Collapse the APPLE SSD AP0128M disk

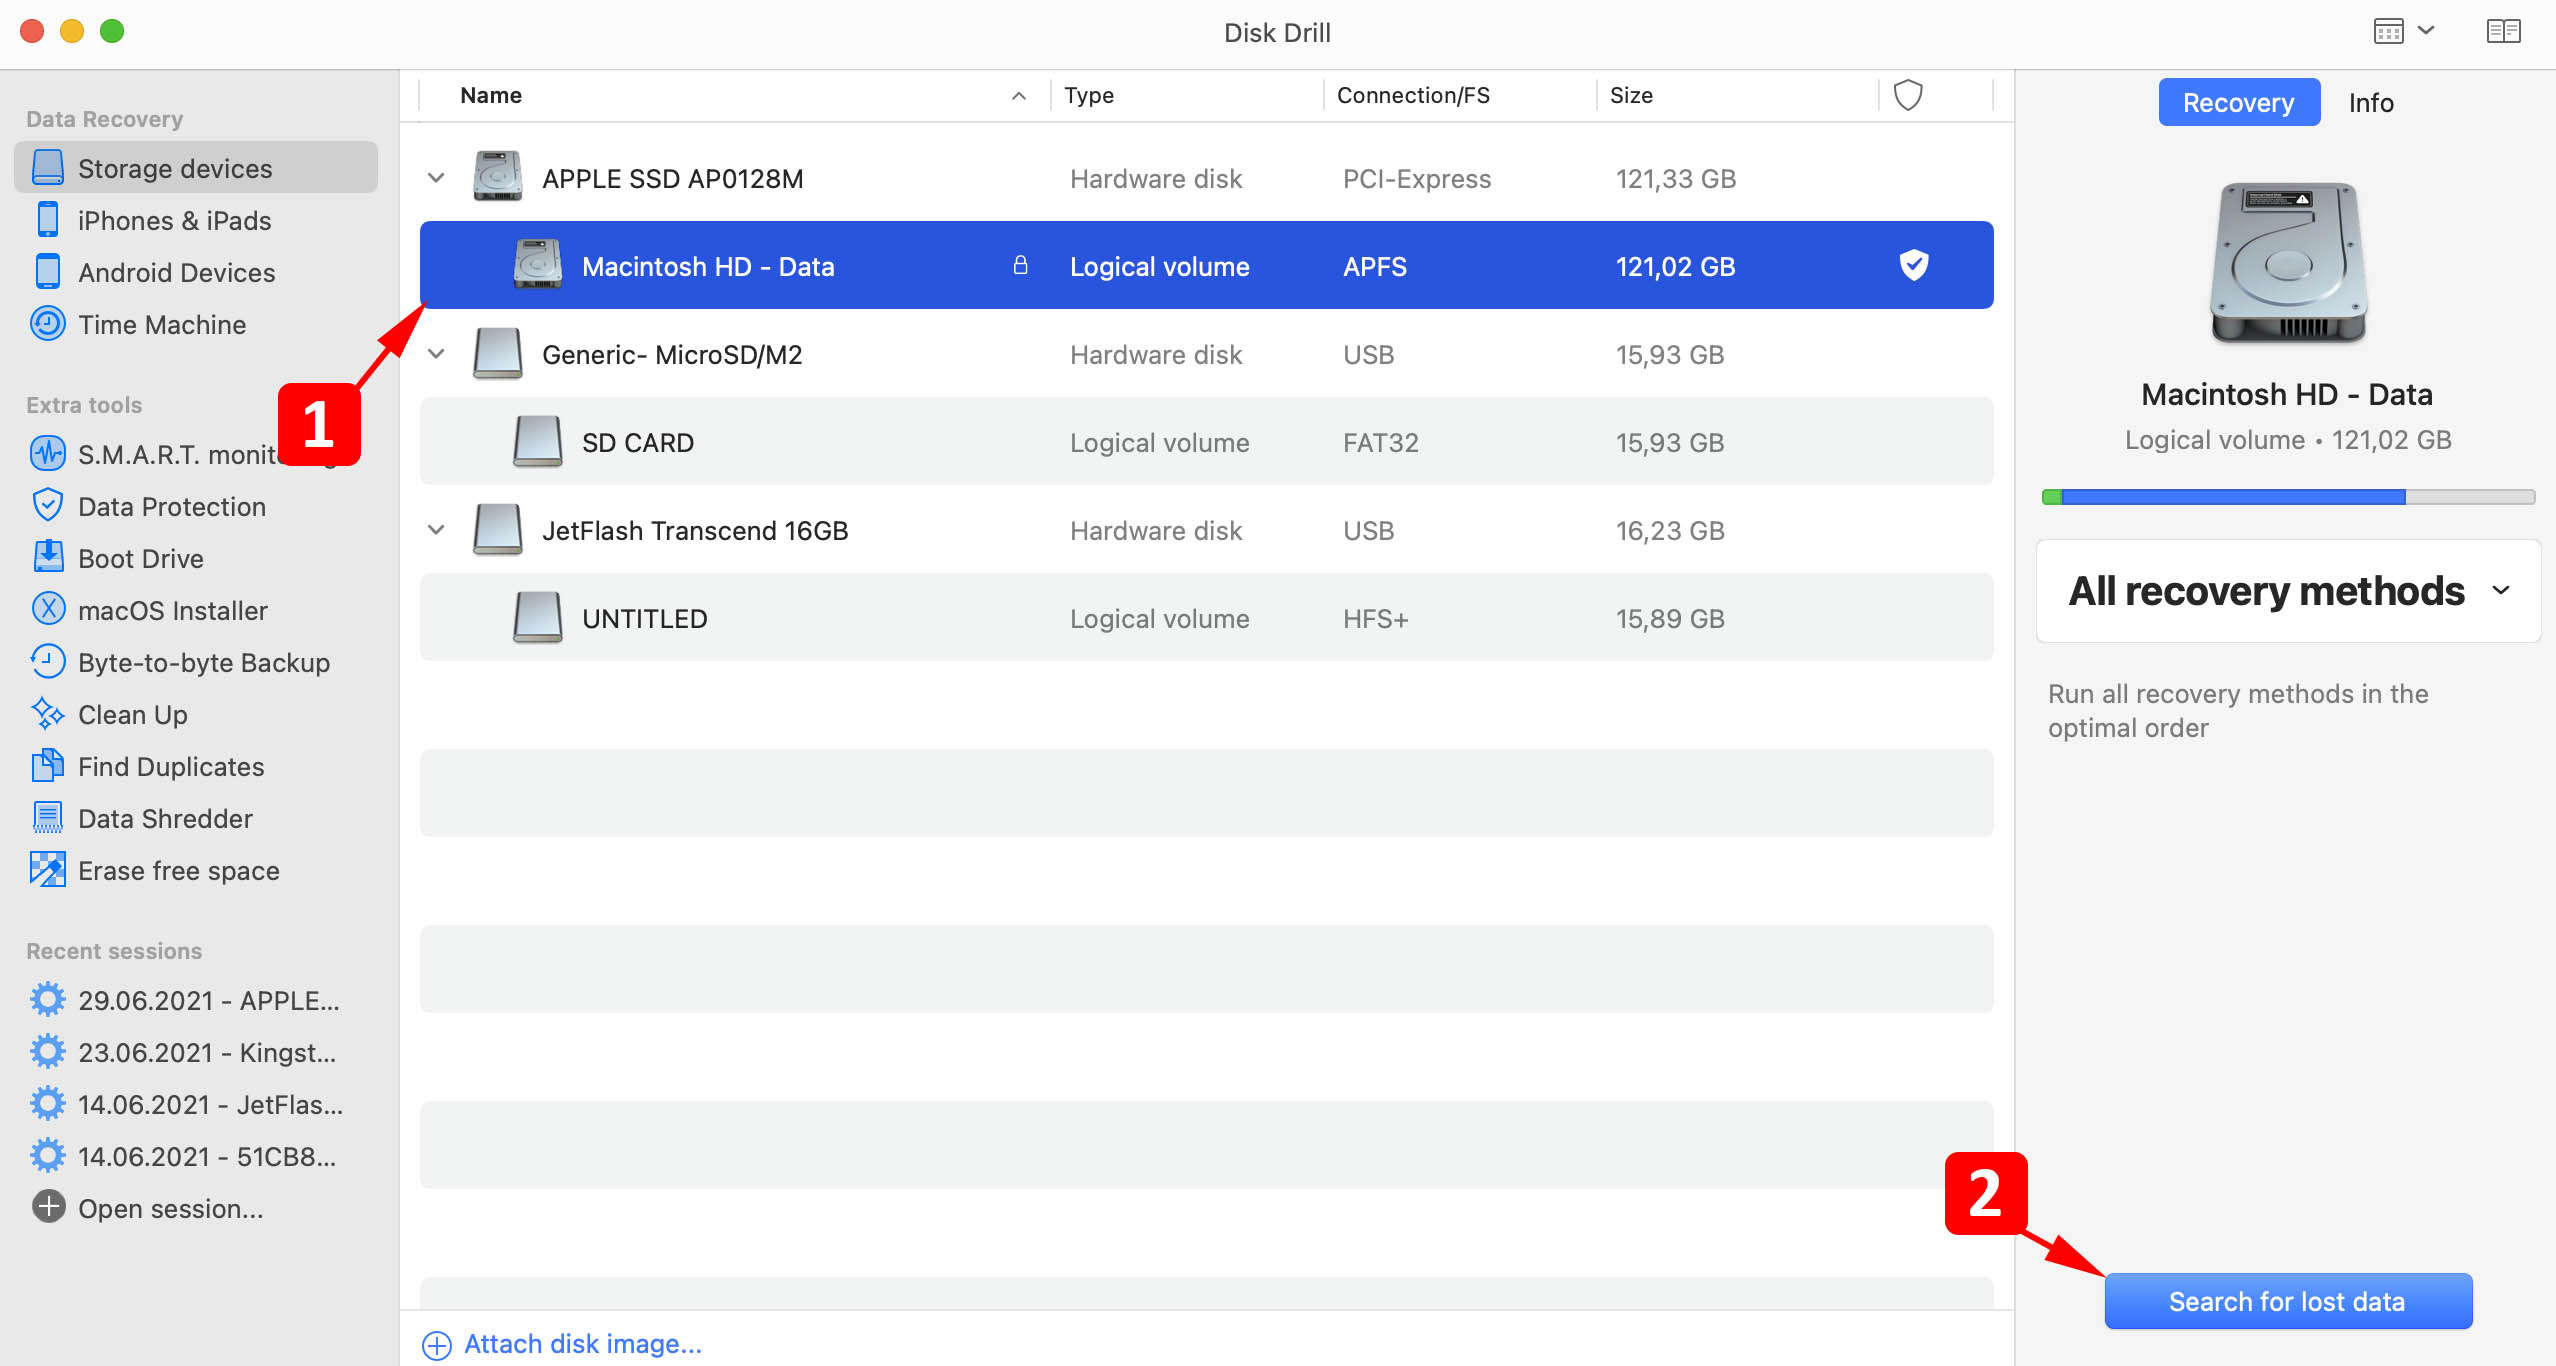pyautogui.click(x=436, y=178)
